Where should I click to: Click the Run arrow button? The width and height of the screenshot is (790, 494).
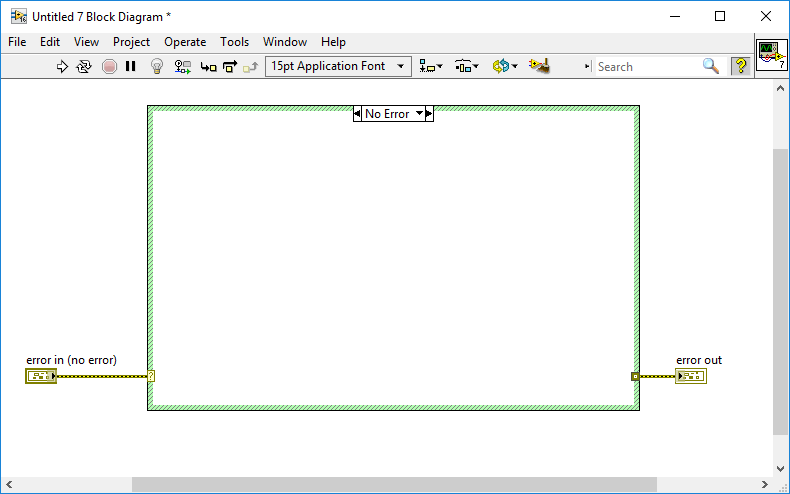click(x=62, y=67)
